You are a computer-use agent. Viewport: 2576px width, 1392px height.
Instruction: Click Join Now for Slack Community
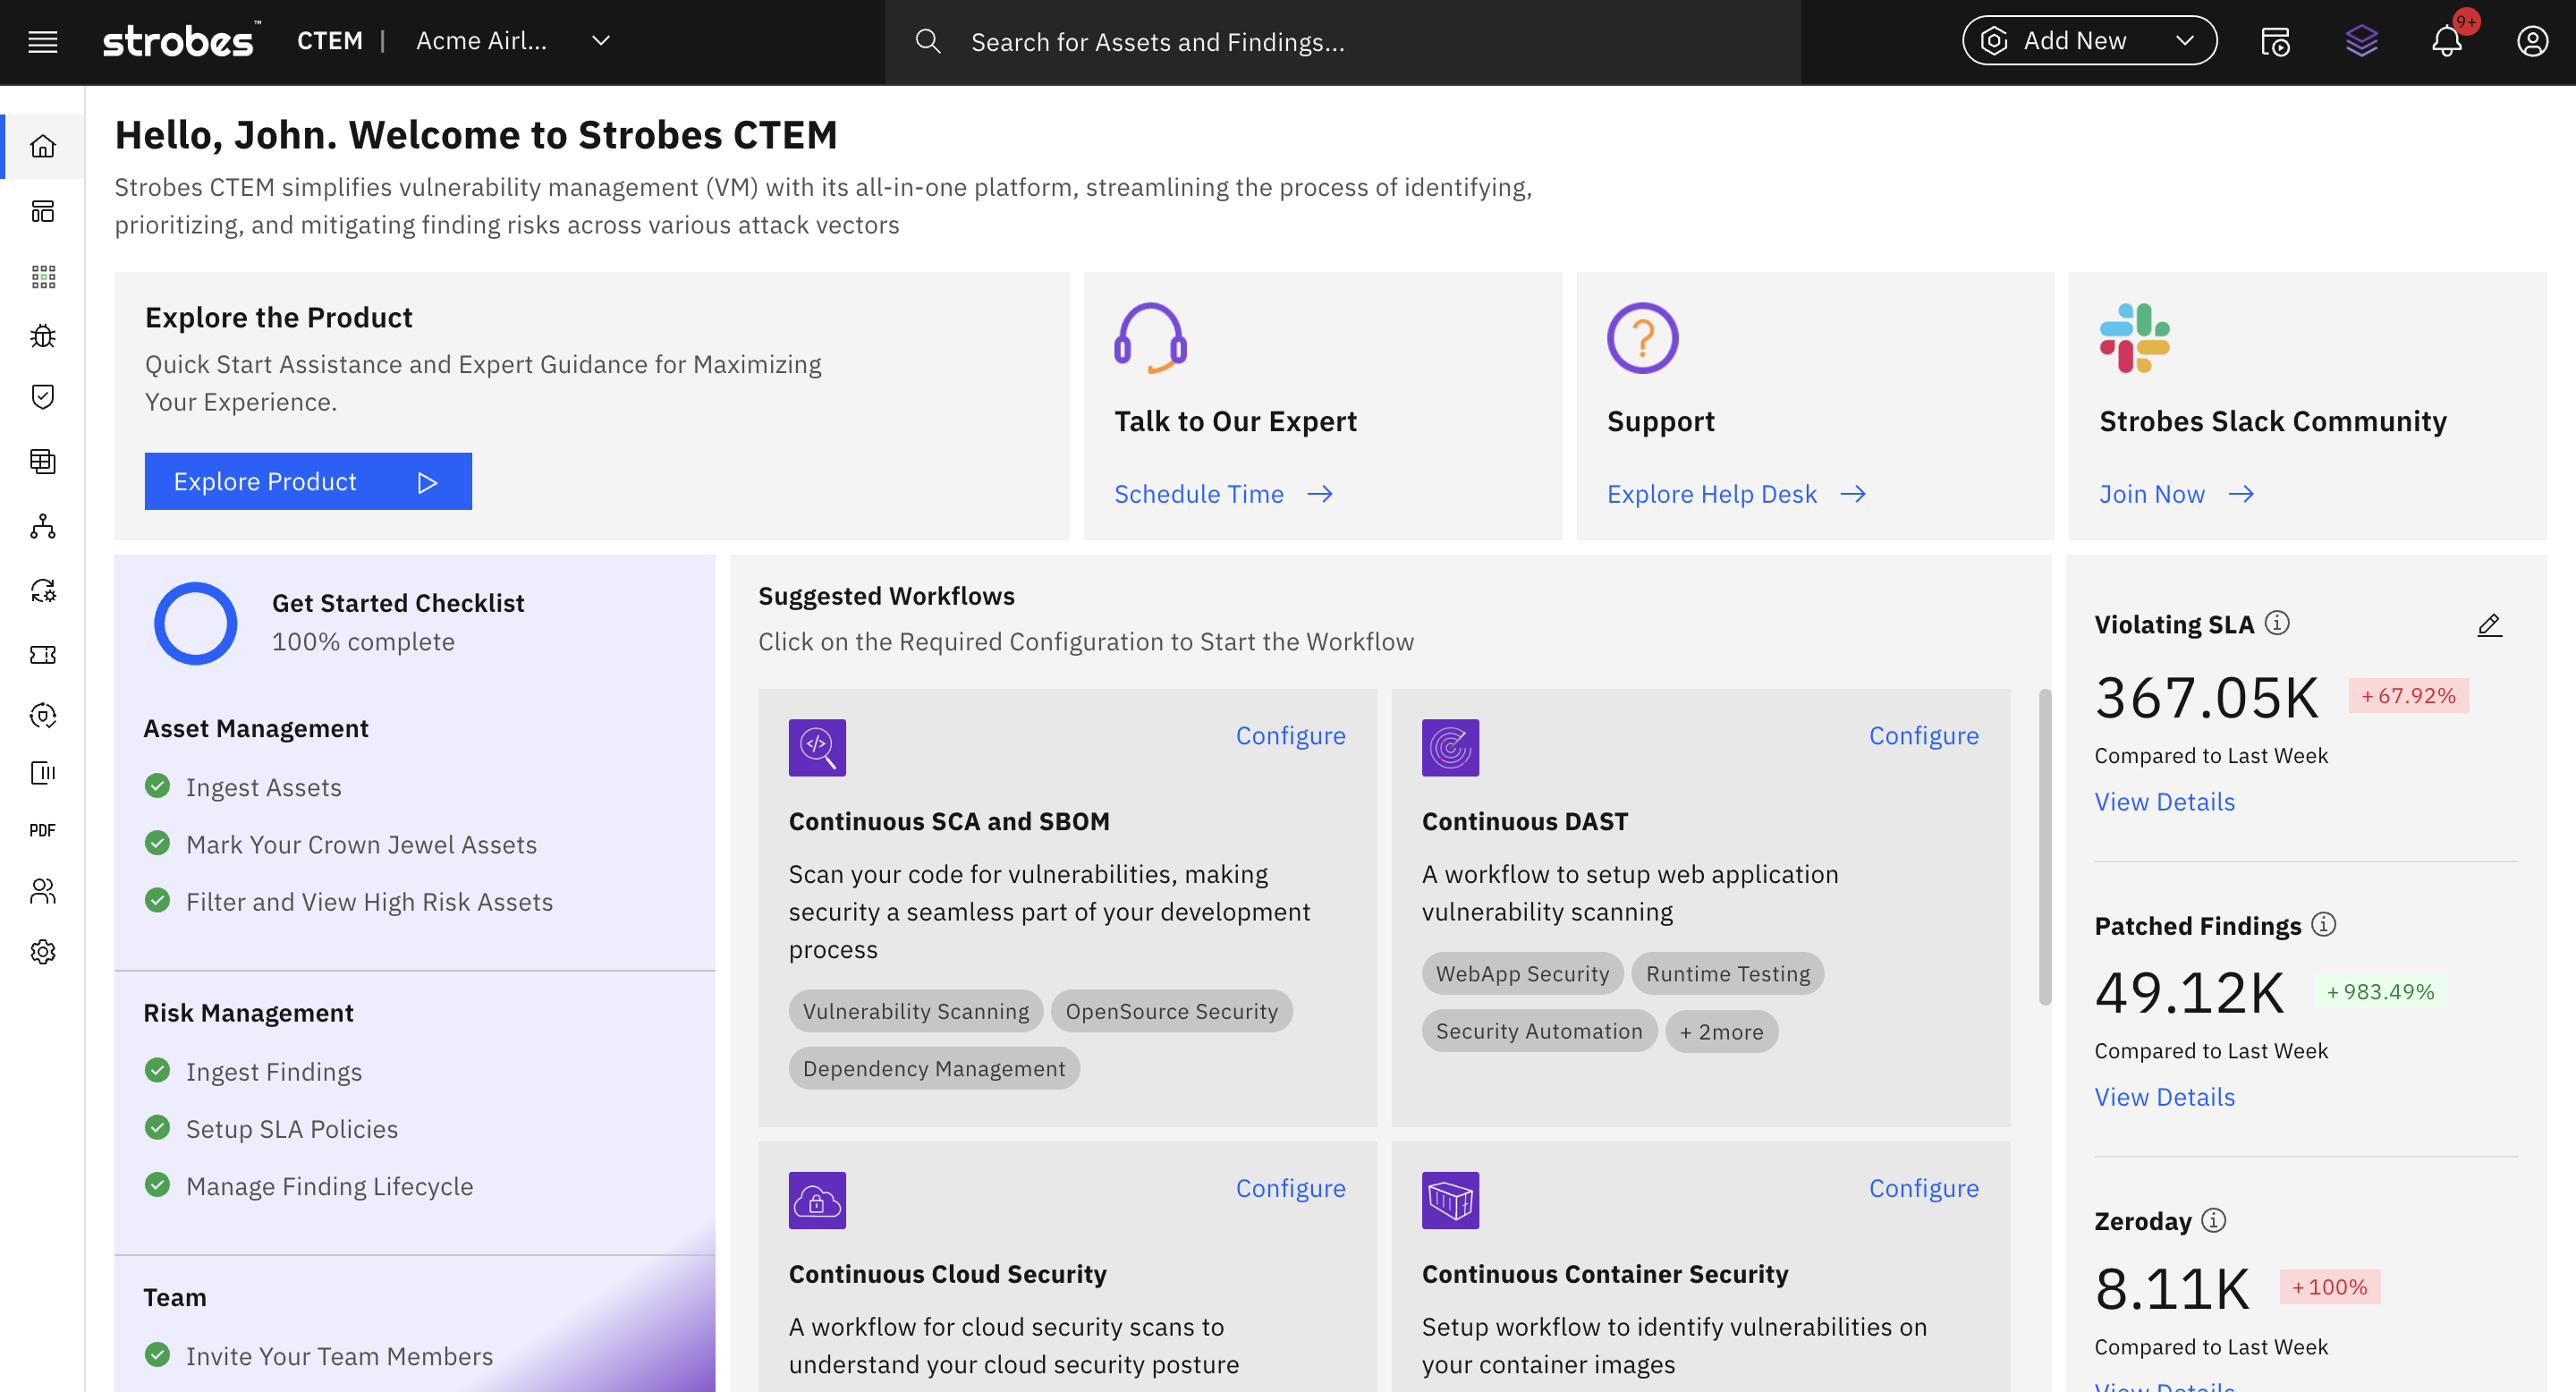coord(2176,494)
